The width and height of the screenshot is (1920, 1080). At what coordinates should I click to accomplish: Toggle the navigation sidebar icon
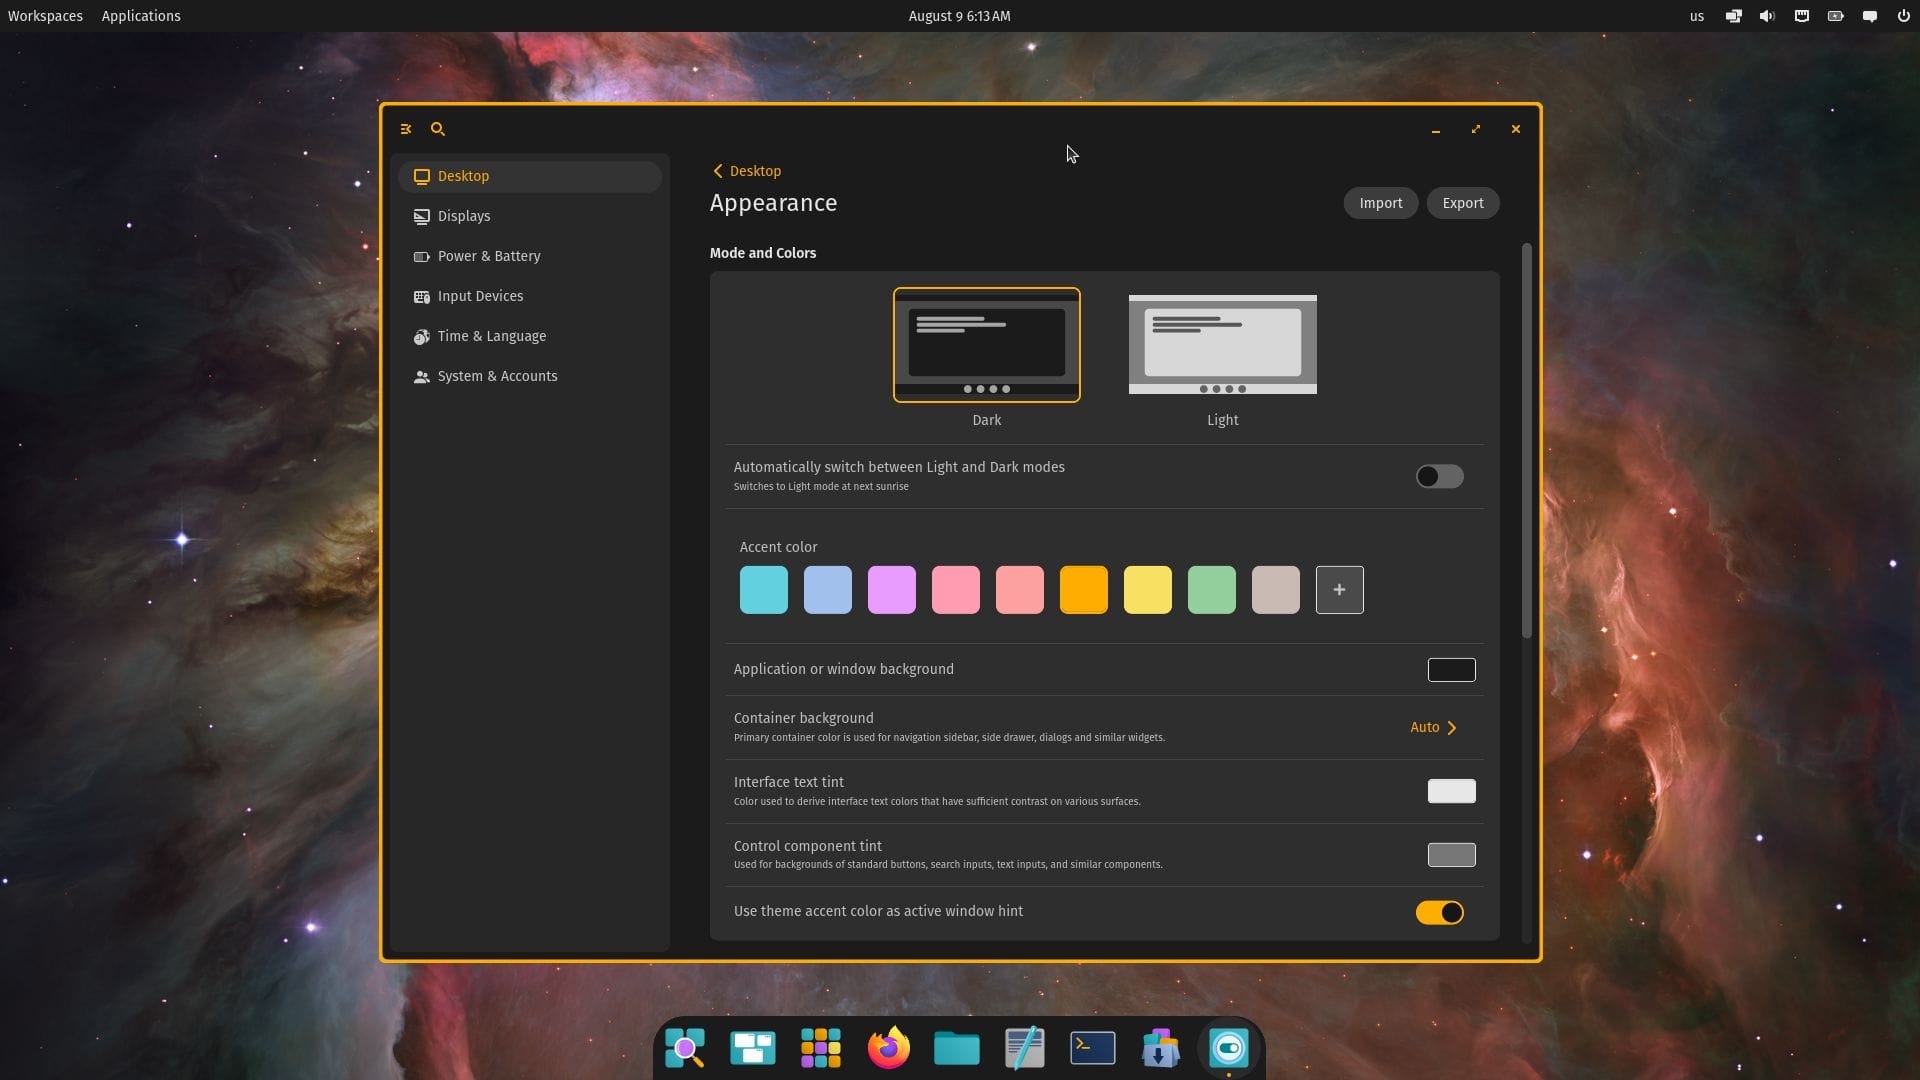tap(406, 129)
